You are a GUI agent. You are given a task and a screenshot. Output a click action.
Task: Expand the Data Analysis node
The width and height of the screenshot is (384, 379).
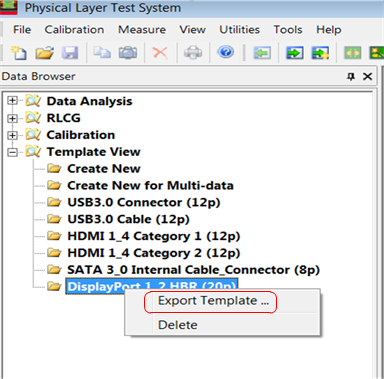click(12, 101)
